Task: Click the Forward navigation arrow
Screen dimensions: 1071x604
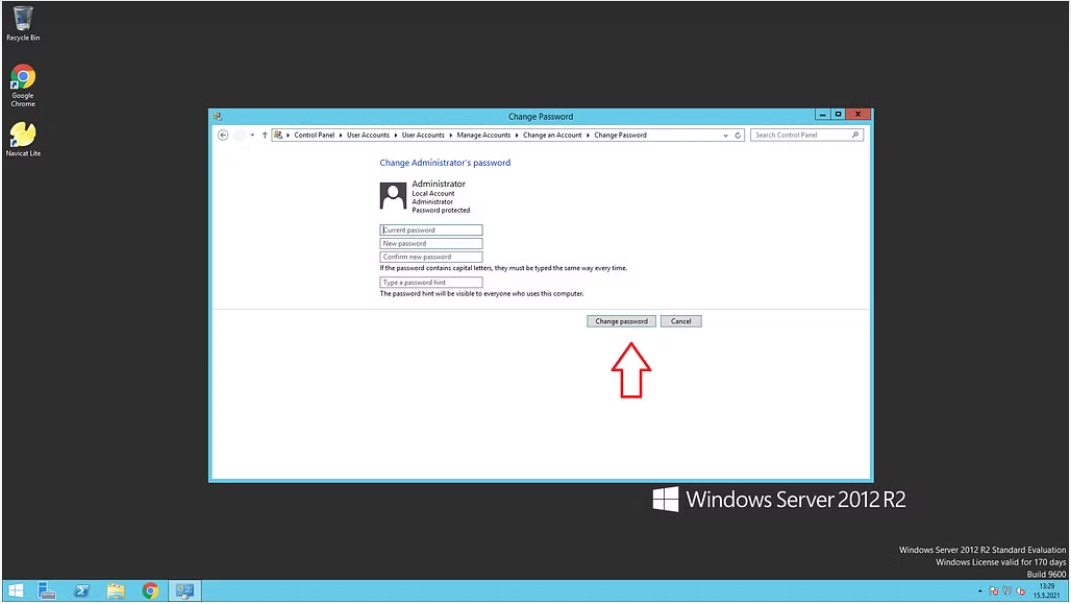Action: [x=239, y=135]
